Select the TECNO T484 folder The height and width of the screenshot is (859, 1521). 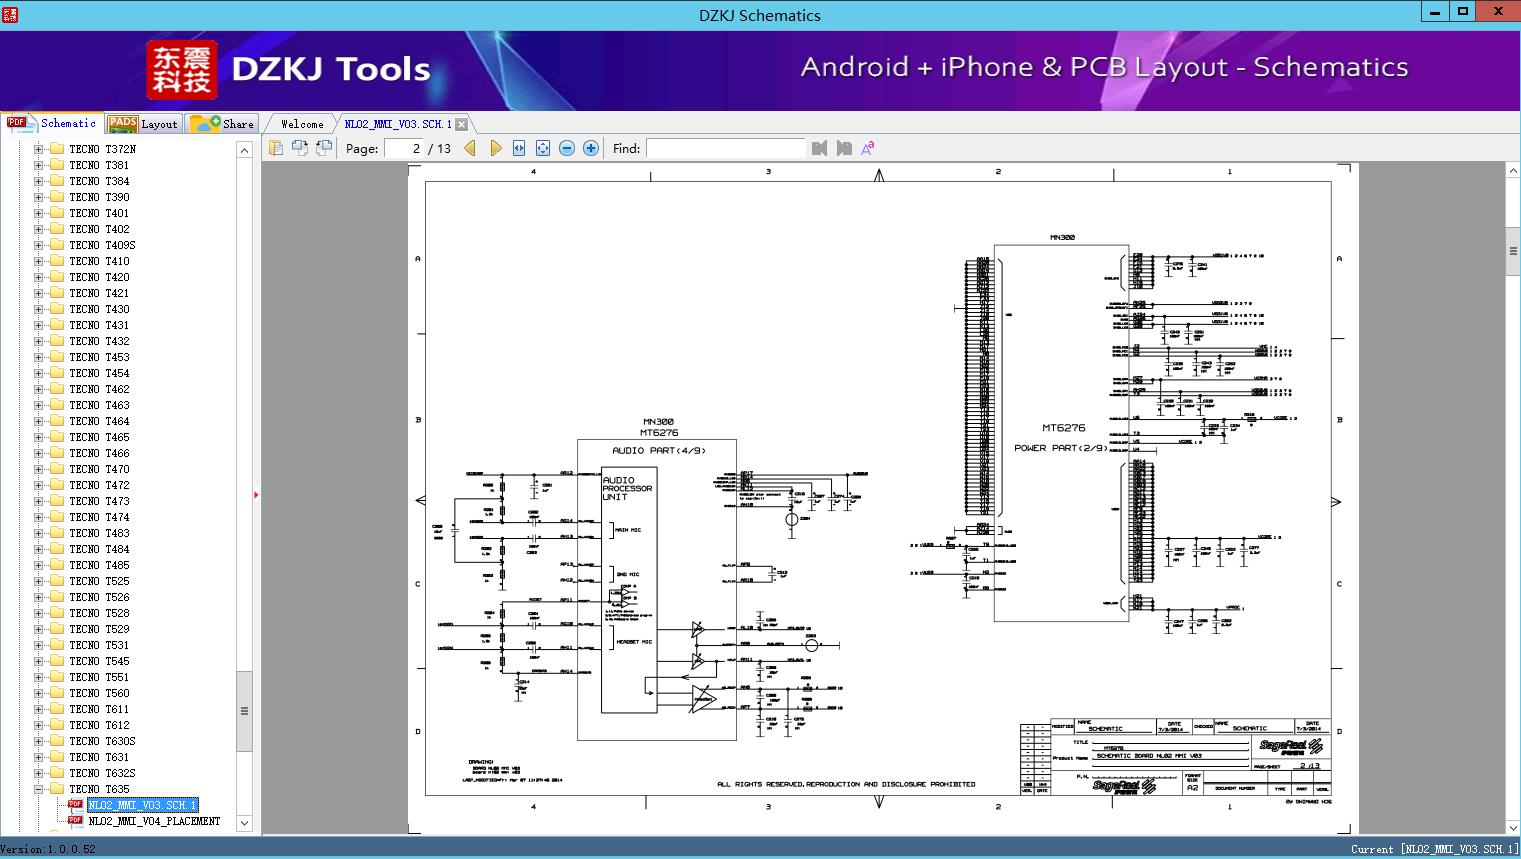click(x=99, y=549)
